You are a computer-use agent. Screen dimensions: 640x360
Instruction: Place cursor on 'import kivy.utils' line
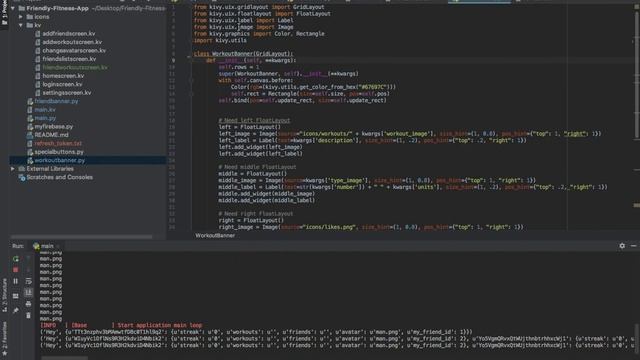(220, 40)
